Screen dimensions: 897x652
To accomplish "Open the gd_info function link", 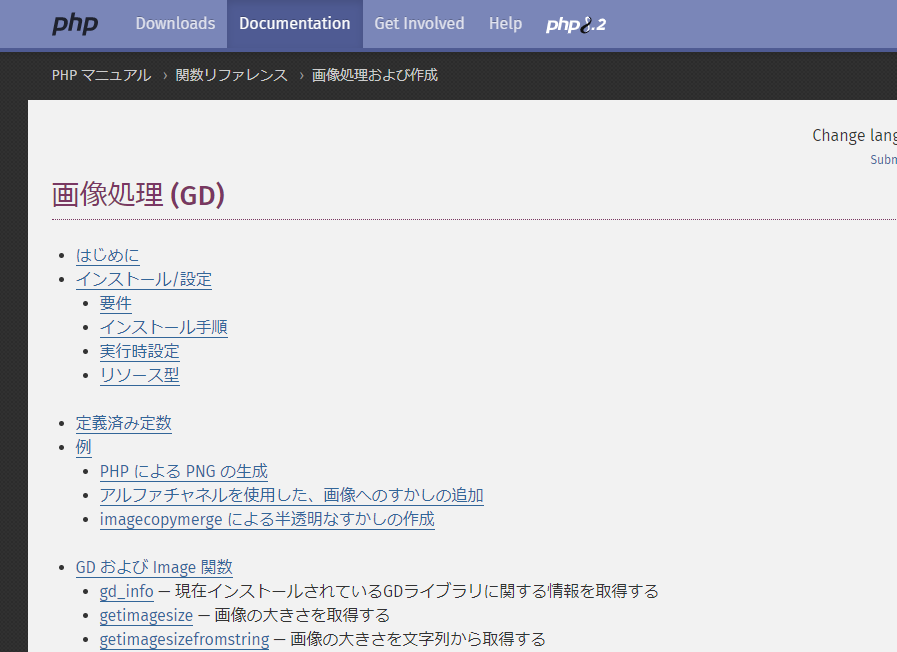I will [126, 591].
